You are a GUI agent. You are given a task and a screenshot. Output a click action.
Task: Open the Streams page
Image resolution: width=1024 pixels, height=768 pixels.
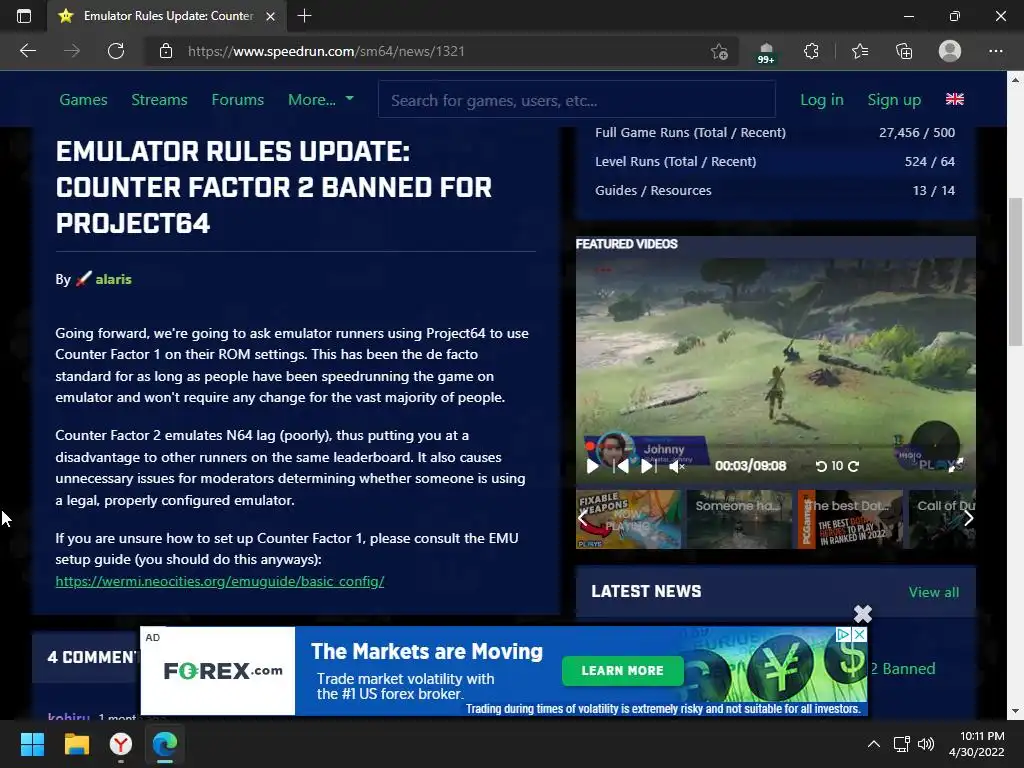click(159, 100)
